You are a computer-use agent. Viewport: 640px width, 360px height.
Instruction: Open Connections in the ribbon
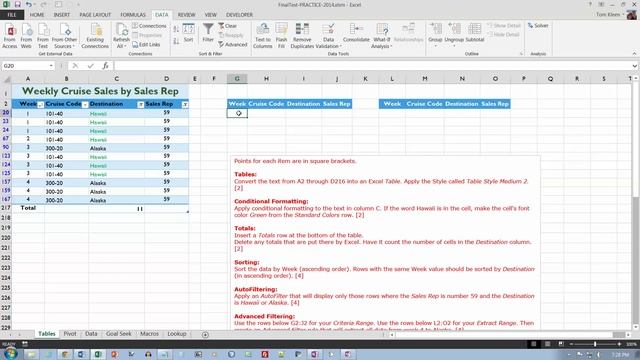pos(149,26)
